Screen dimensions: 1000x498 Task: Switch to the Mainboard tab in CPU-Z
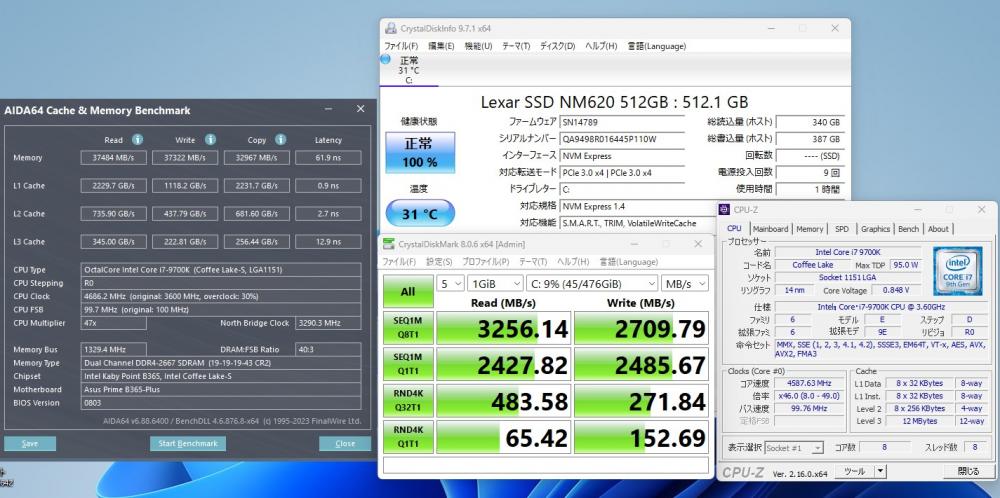(x=770, y=229)
